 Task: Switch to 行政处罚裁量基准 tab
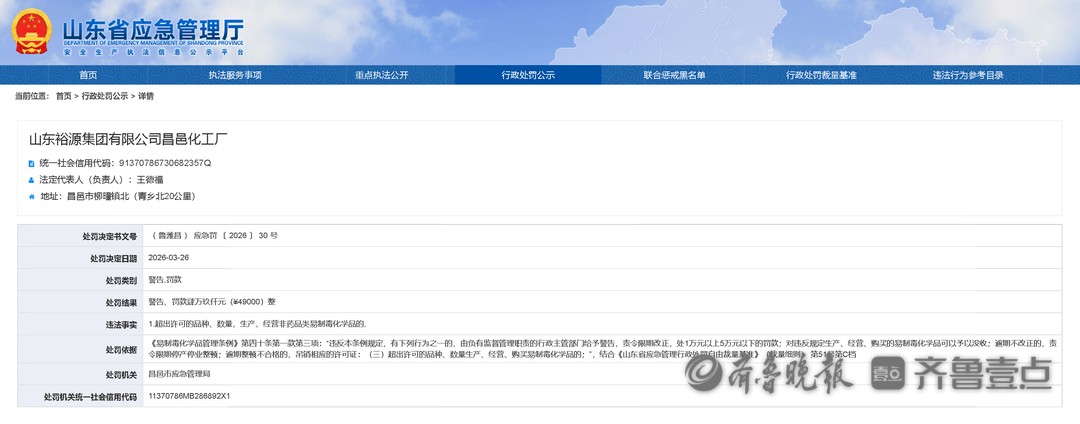(821, 75)
